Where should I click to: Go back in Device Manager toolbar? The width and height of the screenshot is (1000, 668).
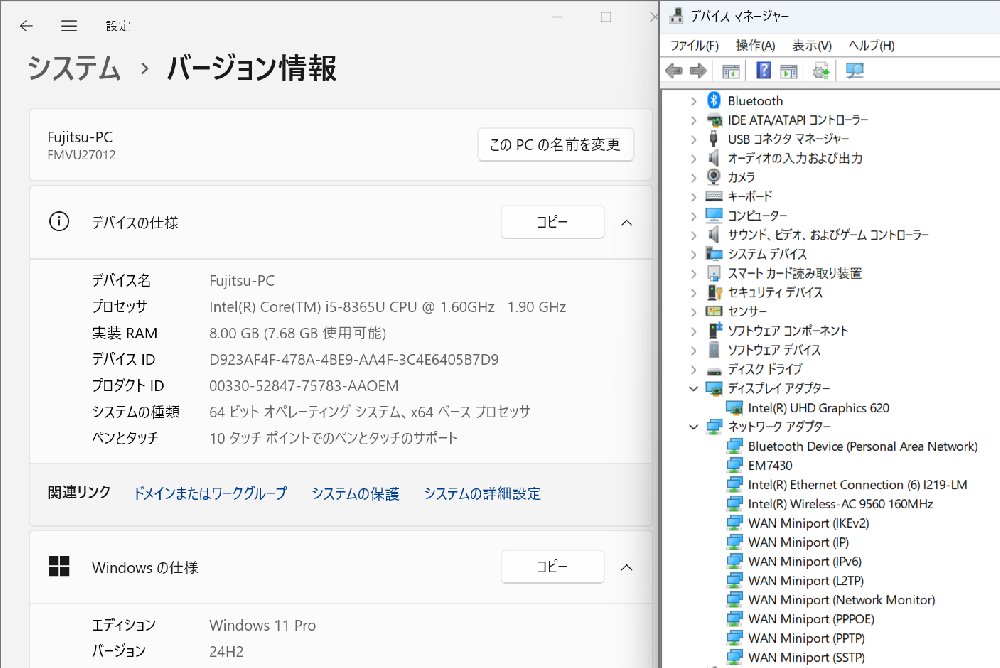click(674, 71)
